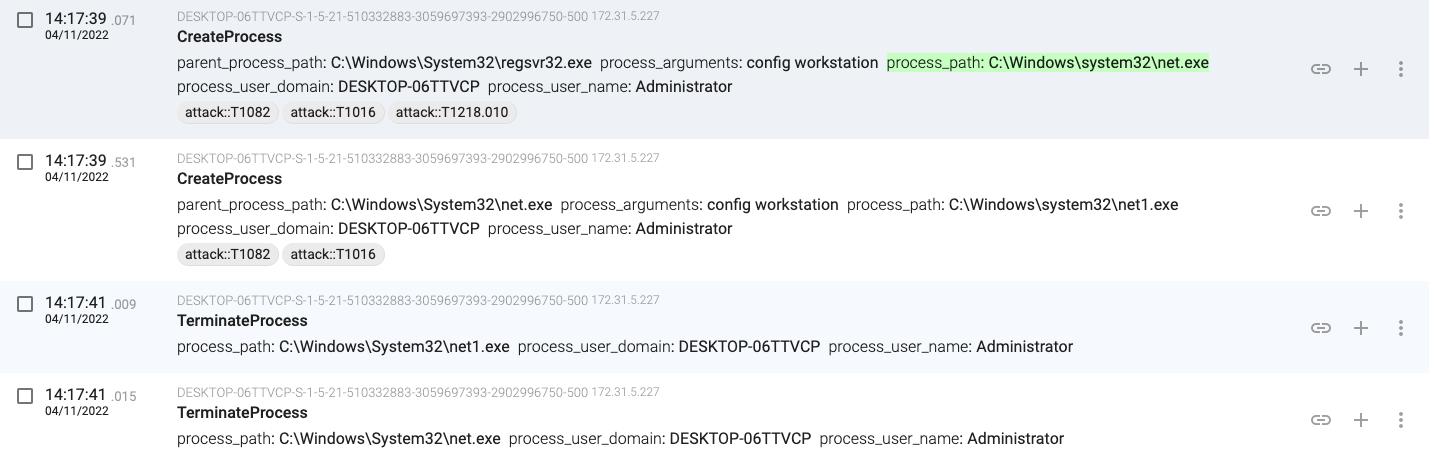
Task: Open three-dot menu for net.exe TerminateProcess event
Action: (1401, 420)
